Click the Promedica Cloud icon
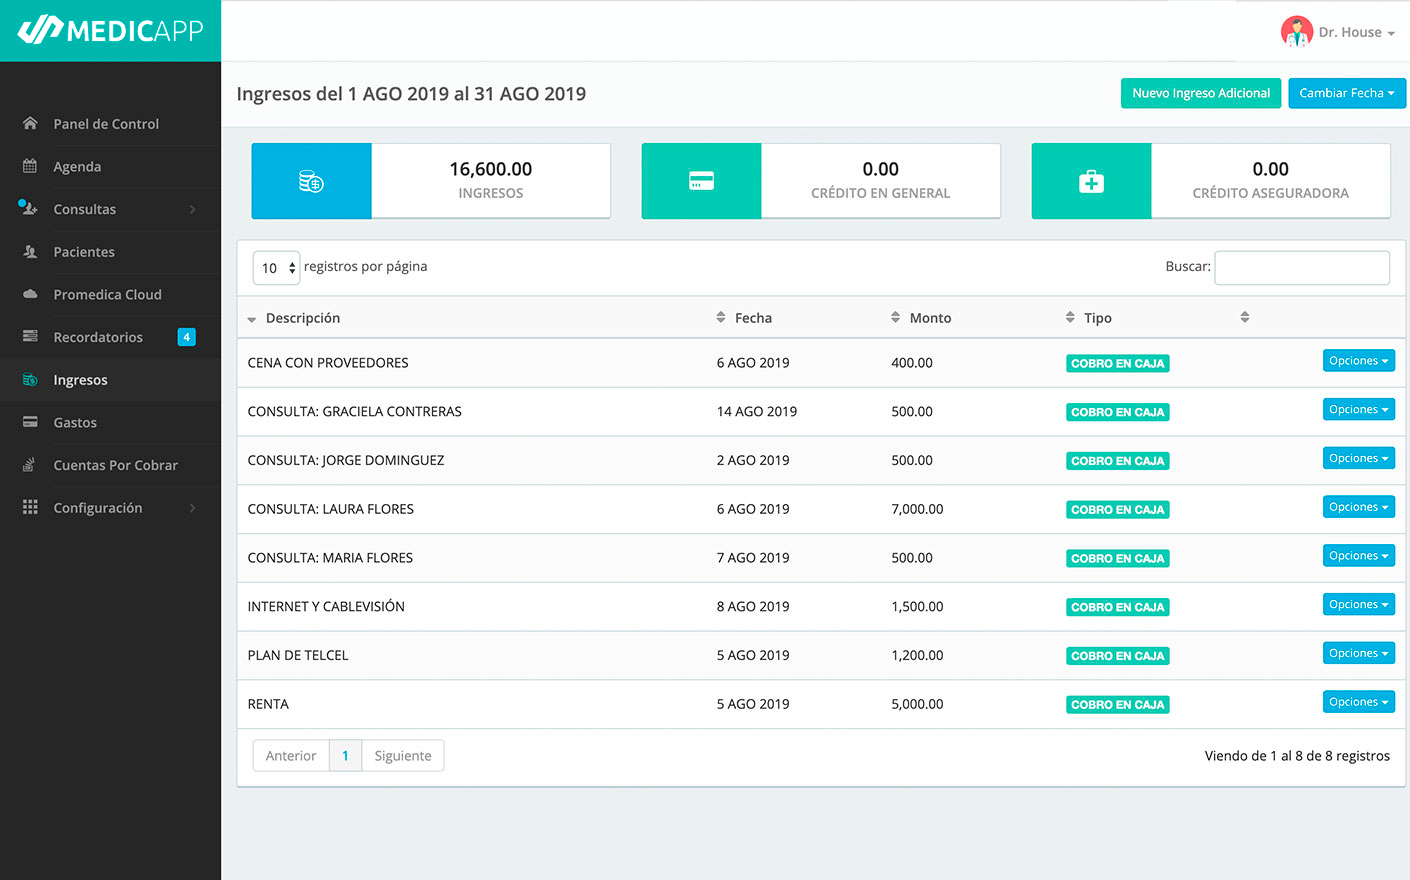The height and width of the screenshot is (880, 1410). tap(30, 294)
